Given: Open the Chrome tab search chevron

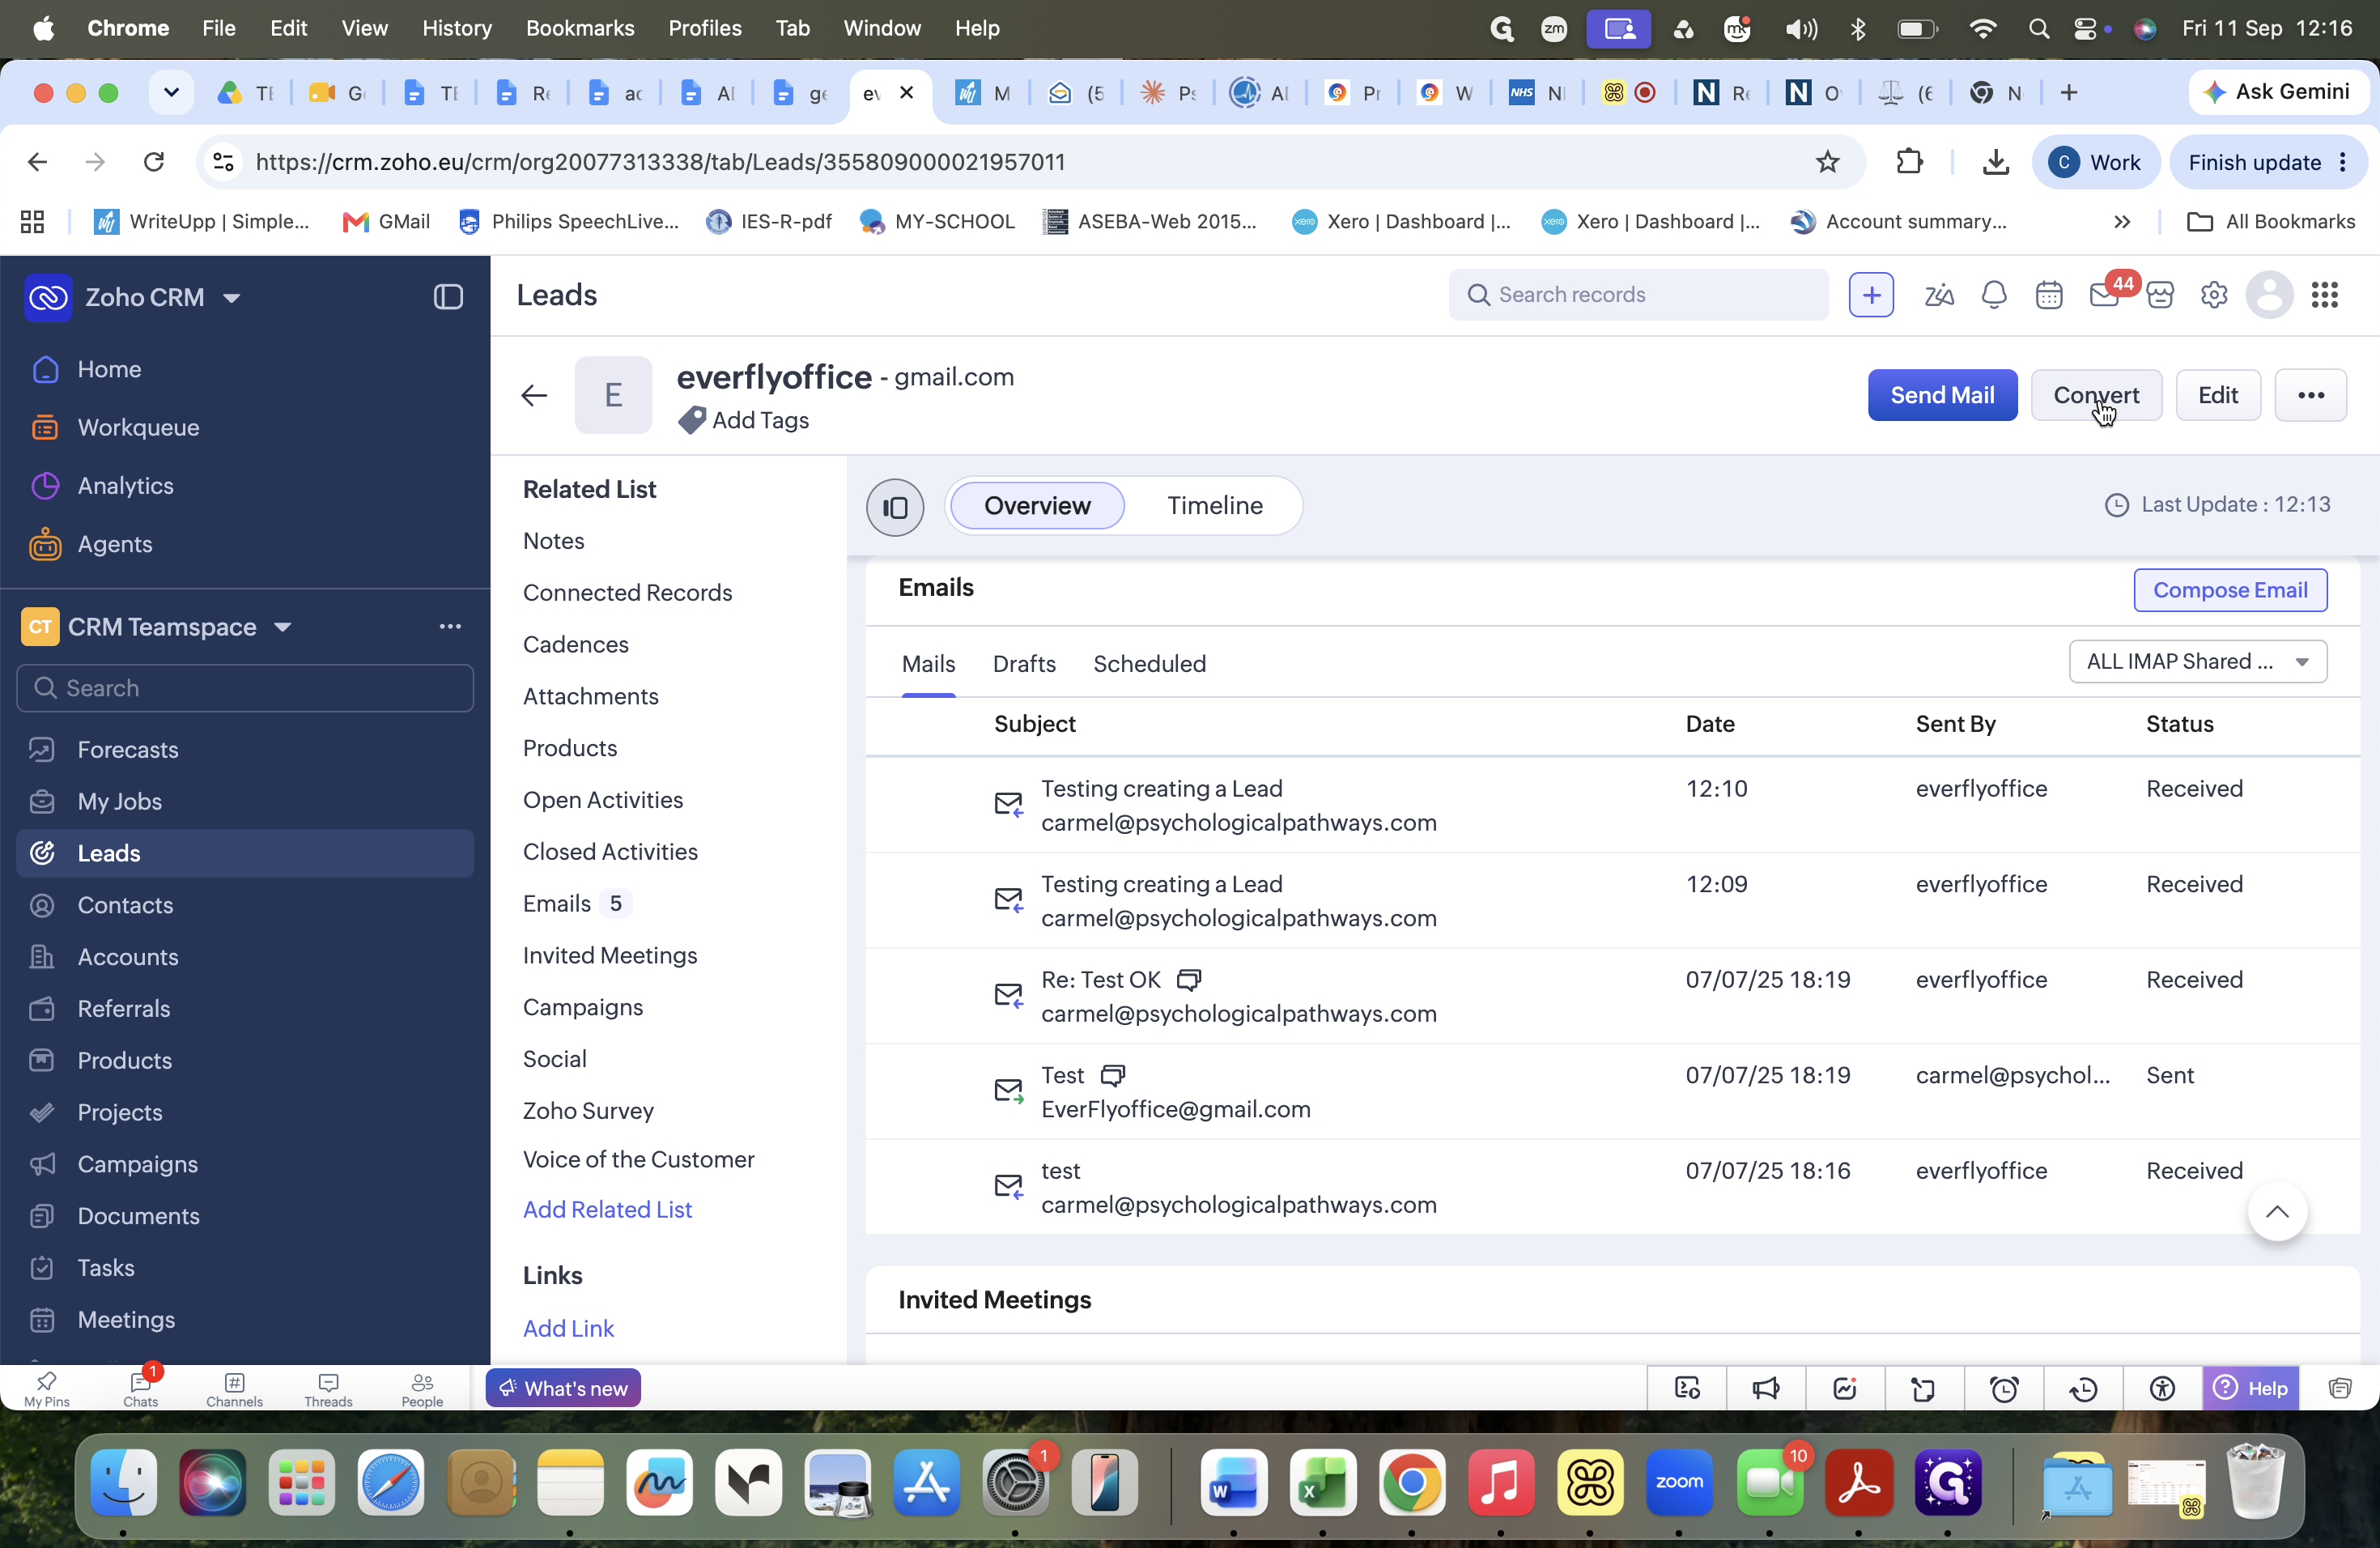Looking at the screenshot, I should 171,93.
